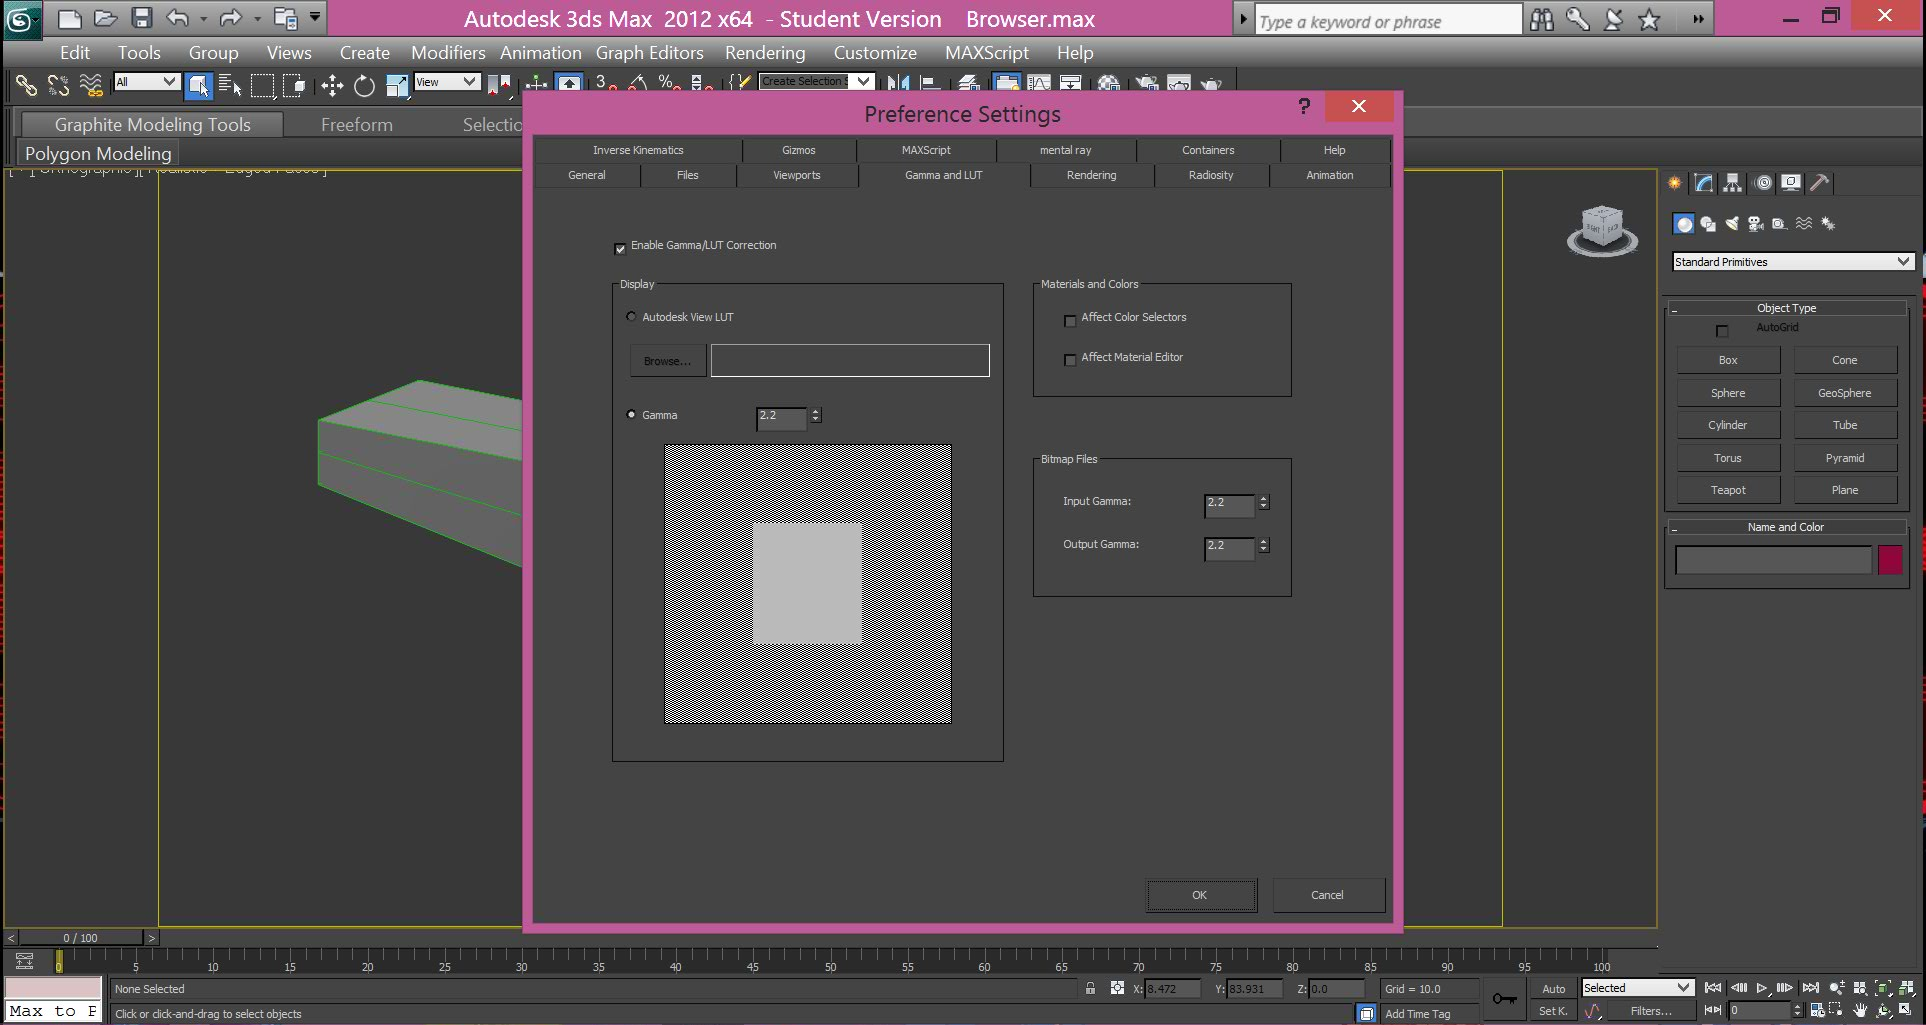
Task: Open the Hierarchy panel tab icon
Action: [1733, 183]
